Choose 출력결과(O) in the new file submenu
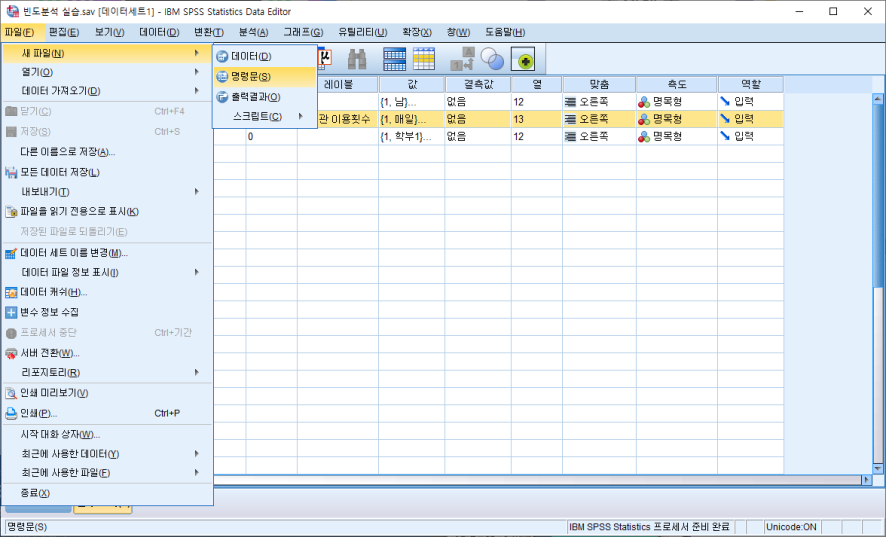Viewport: 886px width, 537px height. 264,97
